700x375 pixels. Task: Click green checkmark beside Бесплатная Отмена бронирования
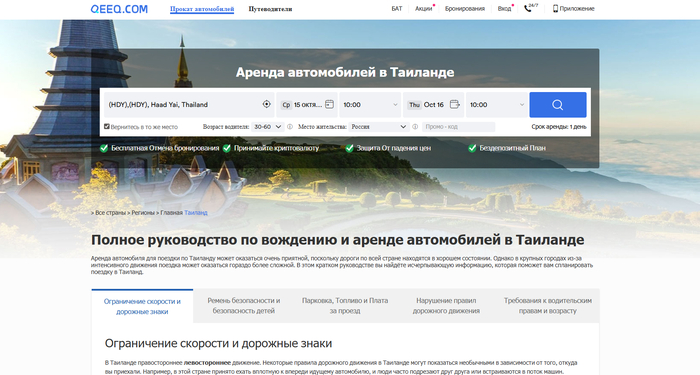coord(104,148)
